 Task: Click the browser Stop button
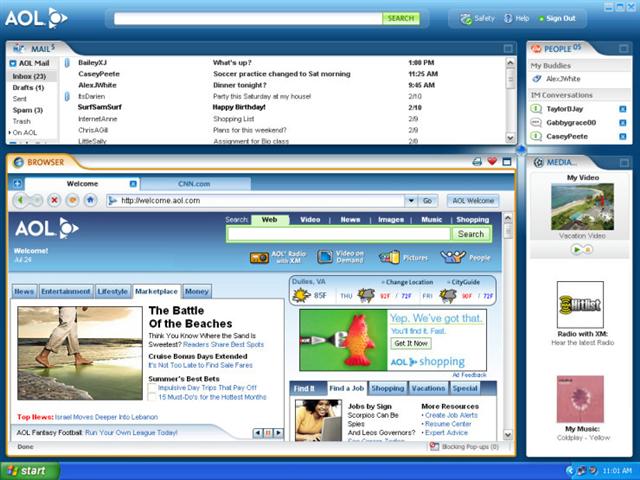pos(54,200)
